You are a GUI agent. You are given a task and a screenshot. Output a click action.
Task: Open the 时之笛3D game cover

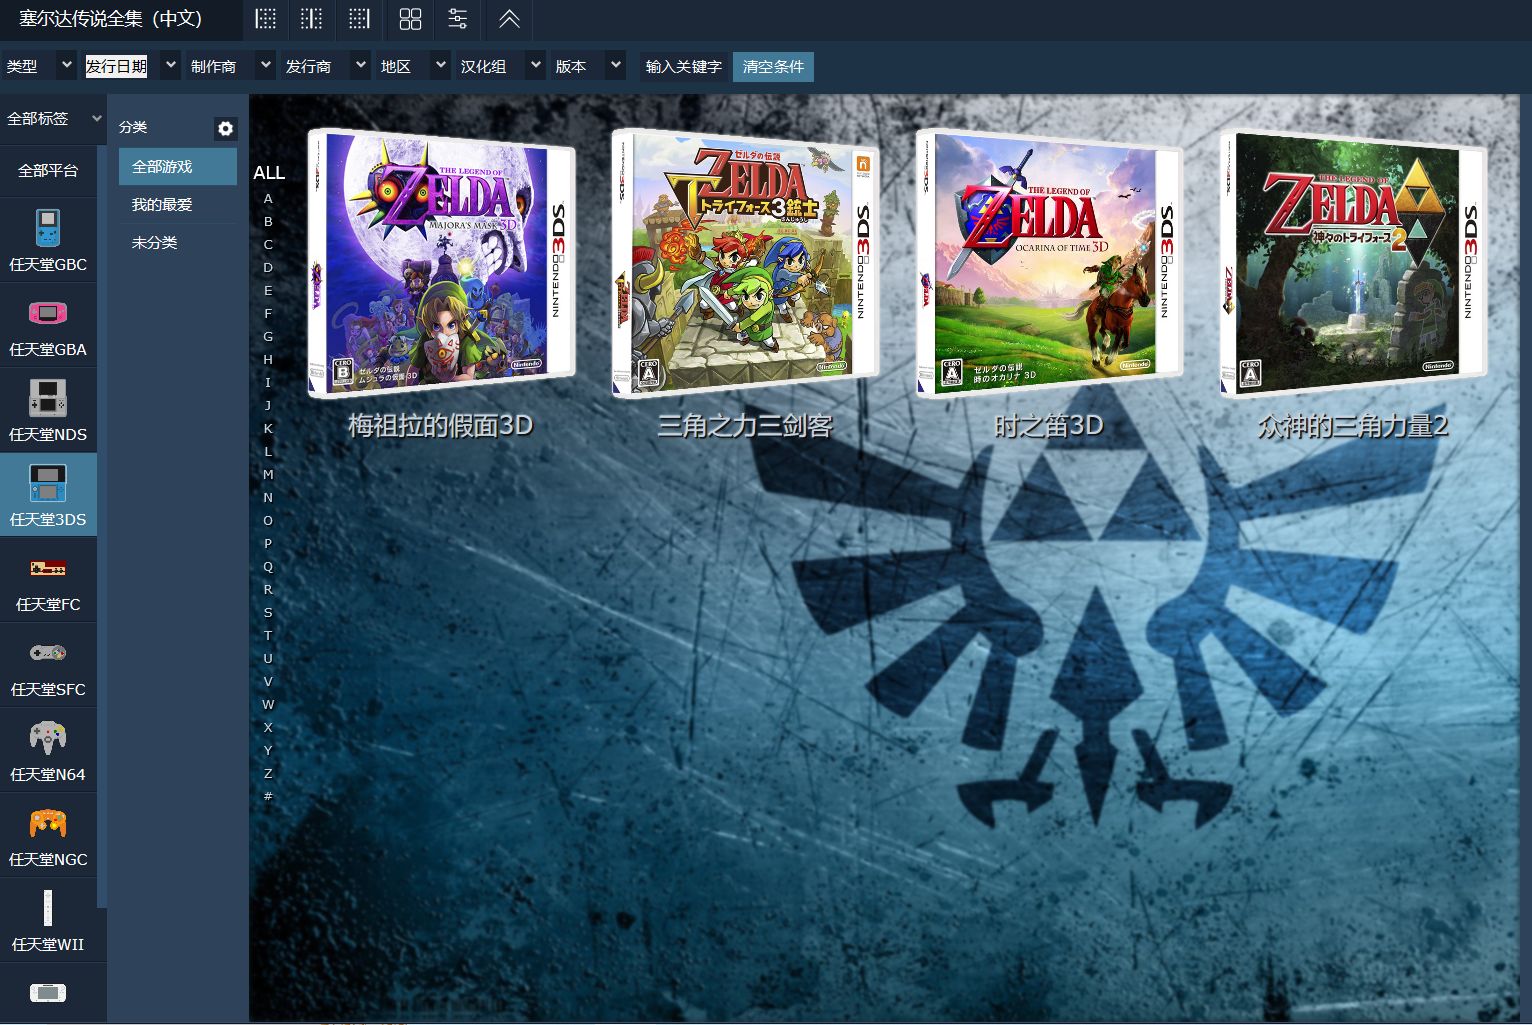1048,263
